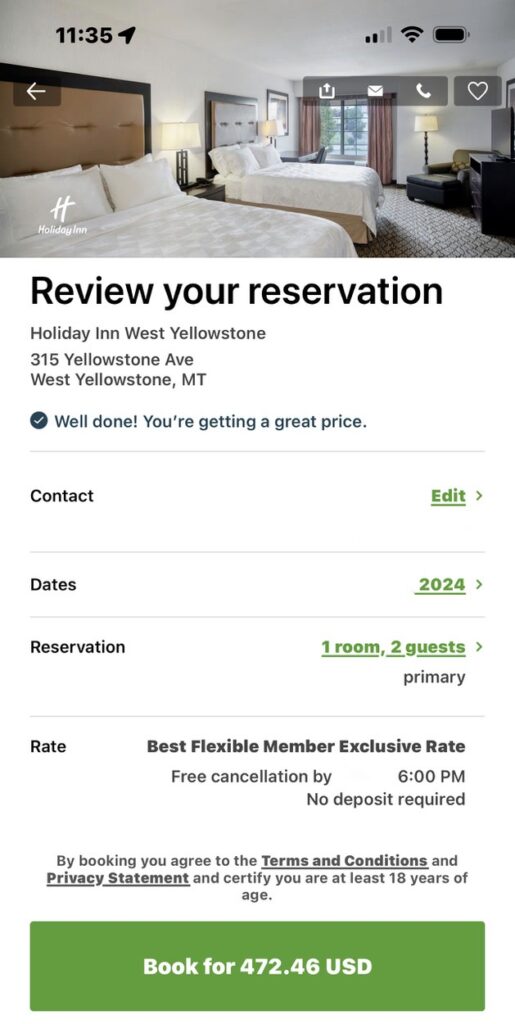This screenshot has width=515, height=1024.
Task: Toggle the heart favorite icon
Action: coord(478,91)
